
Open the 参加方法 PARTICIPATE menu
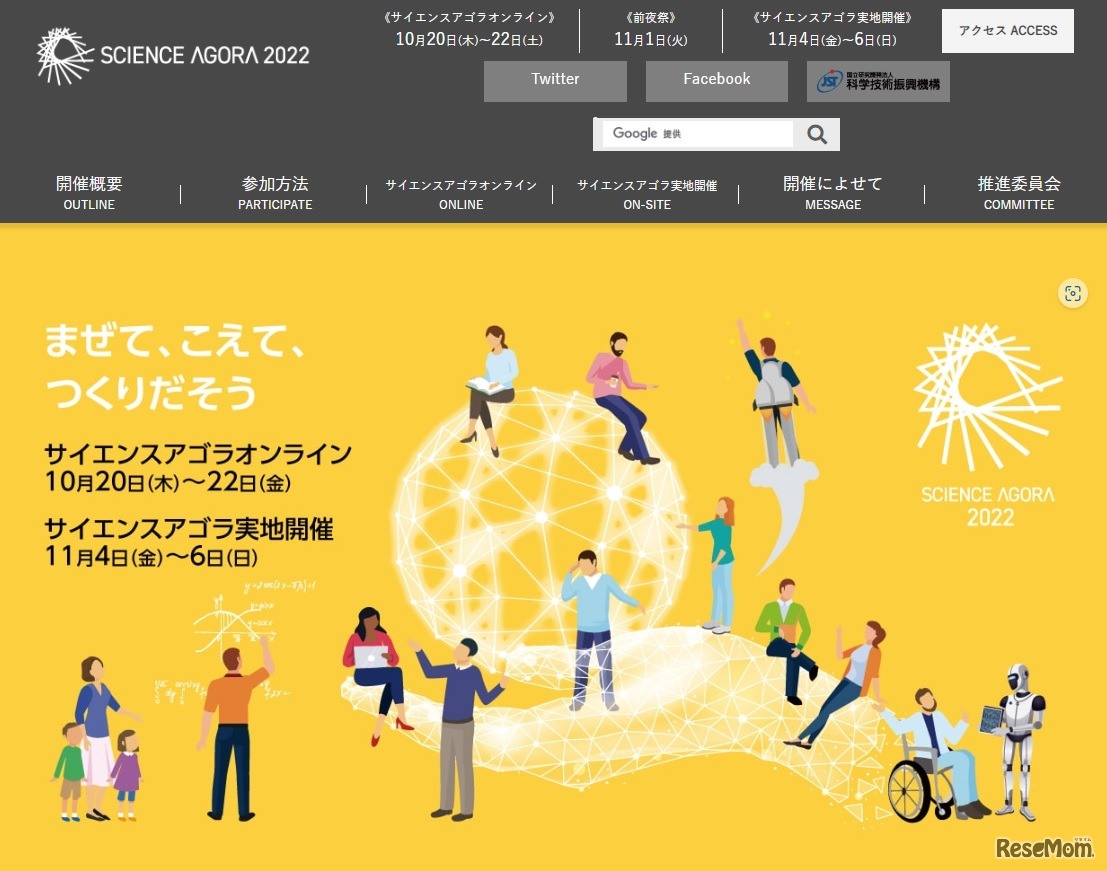click(x=275, y=193)
